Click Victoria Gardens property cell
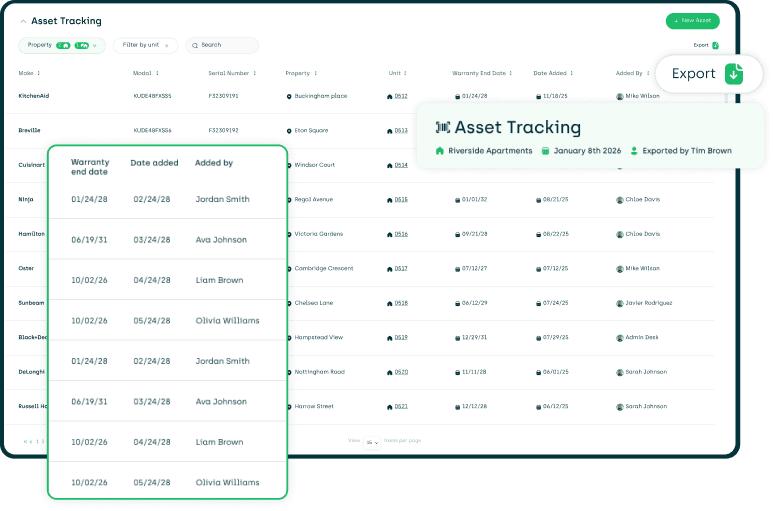Viewport: 773px width, 511px height. click(x=318, y=234)
